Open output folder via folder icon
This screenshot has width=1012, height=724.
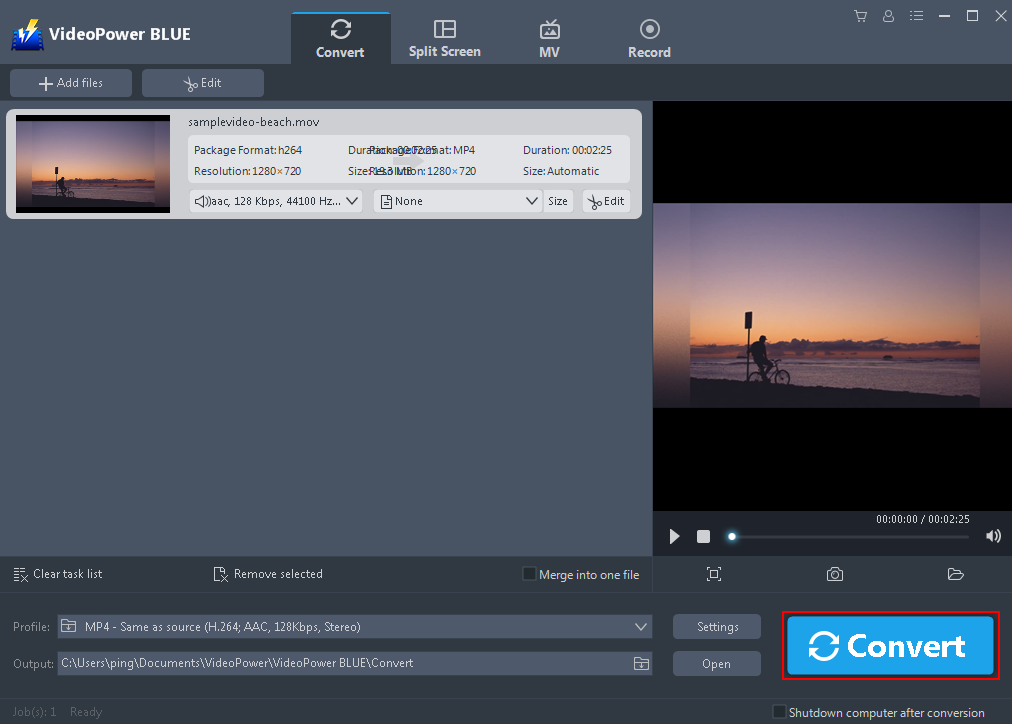[955, 574]
